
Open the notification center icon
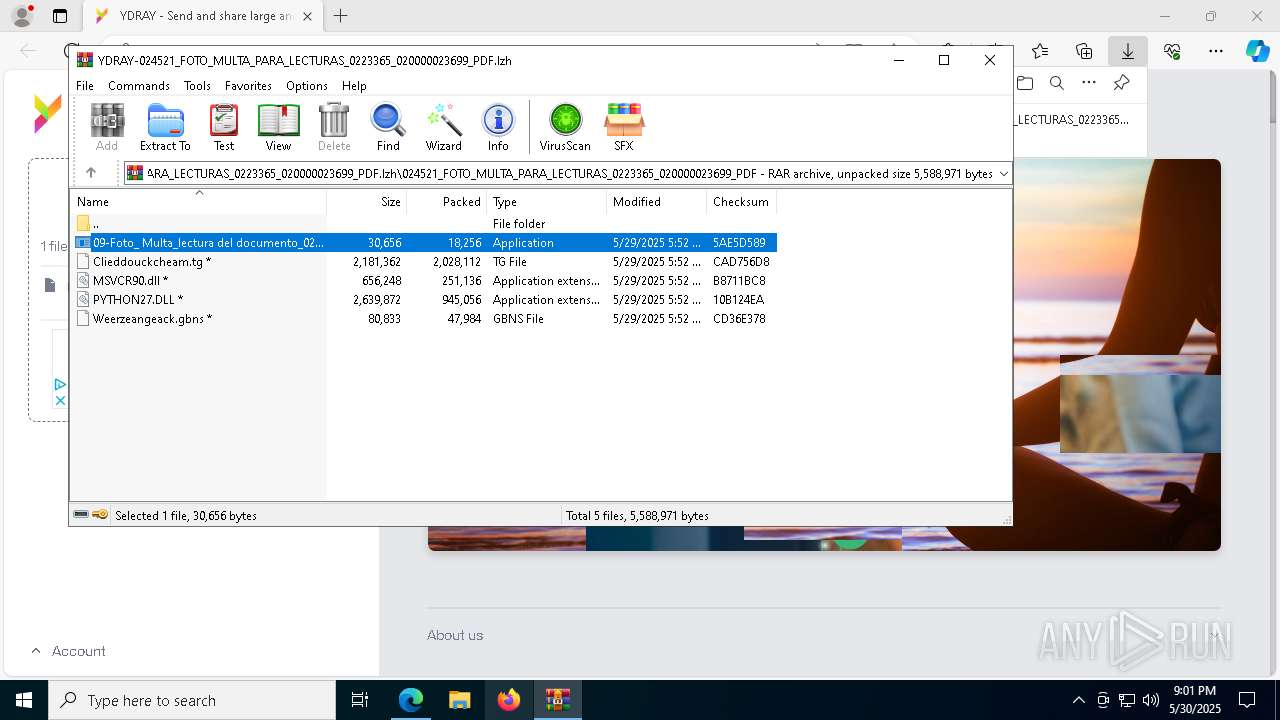click(x=1247, y=700)
